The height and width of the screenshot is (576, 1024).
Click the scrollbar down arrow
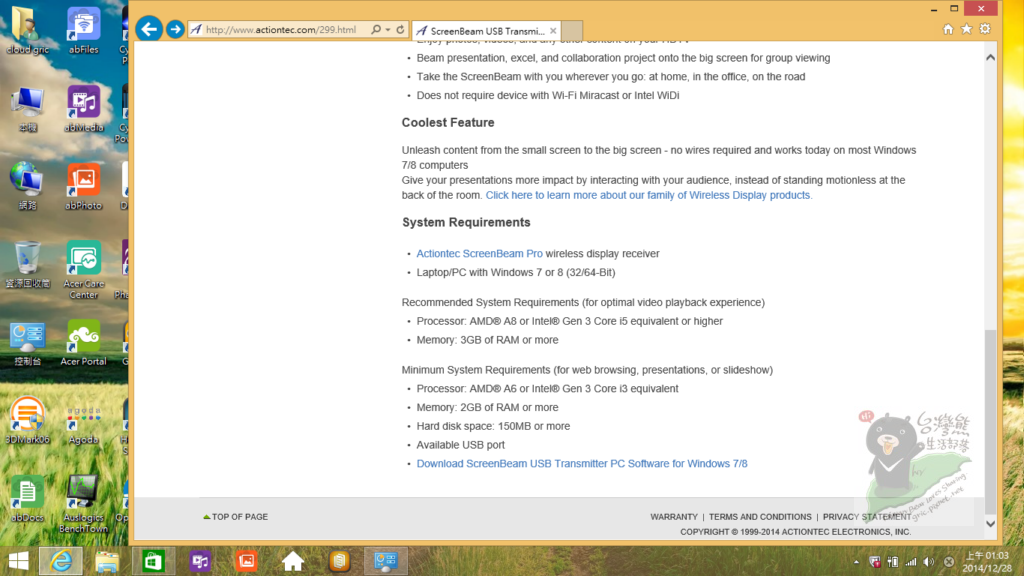(x=990, y=524)
